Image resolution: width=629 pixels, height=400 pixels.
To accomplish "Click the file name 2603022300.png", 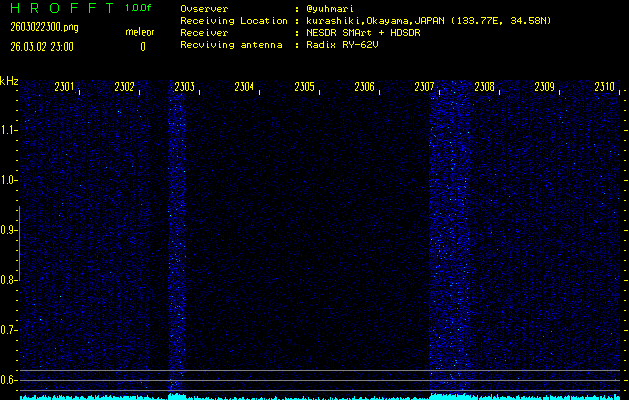I will (x=44, y=27).
